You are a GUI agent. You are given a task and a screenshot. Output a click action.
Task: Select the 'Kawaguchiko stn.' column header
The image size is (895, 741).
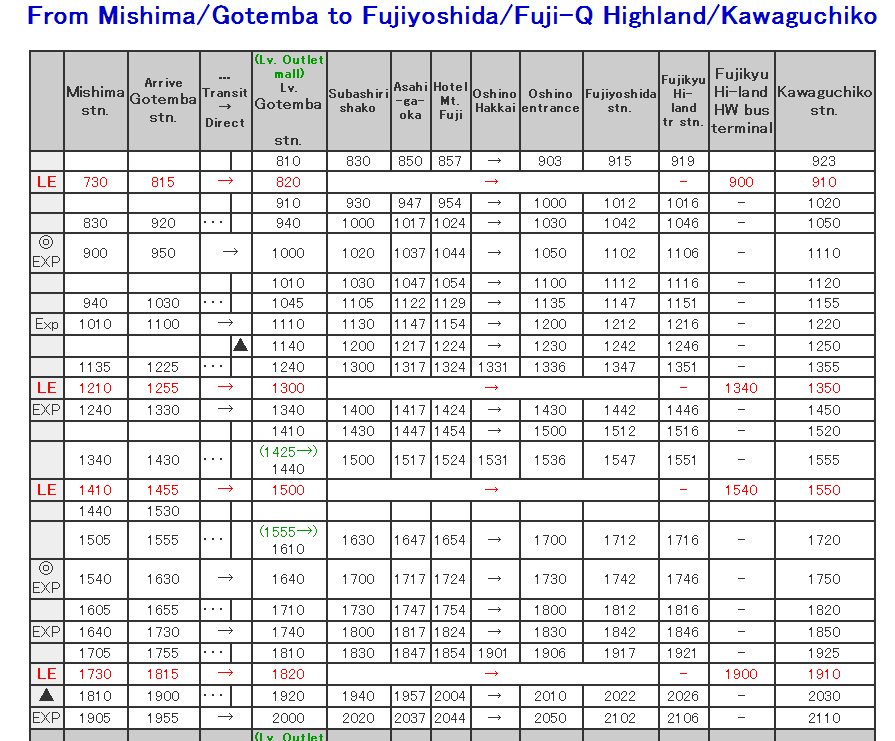pos(825,100)
